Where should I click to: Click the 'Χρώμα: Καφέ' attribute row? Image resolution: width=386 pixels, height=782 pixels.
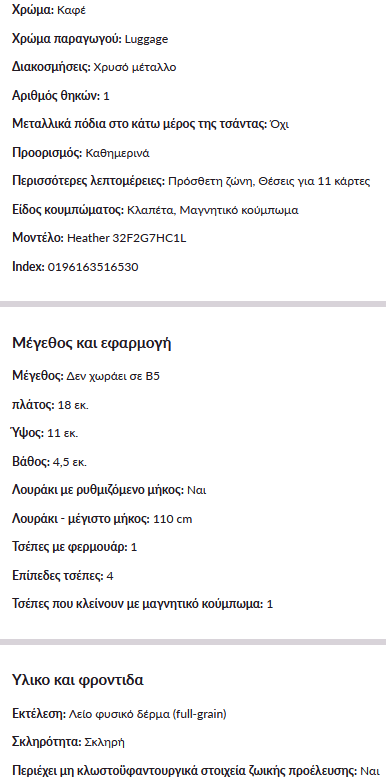tap(49, 10)
